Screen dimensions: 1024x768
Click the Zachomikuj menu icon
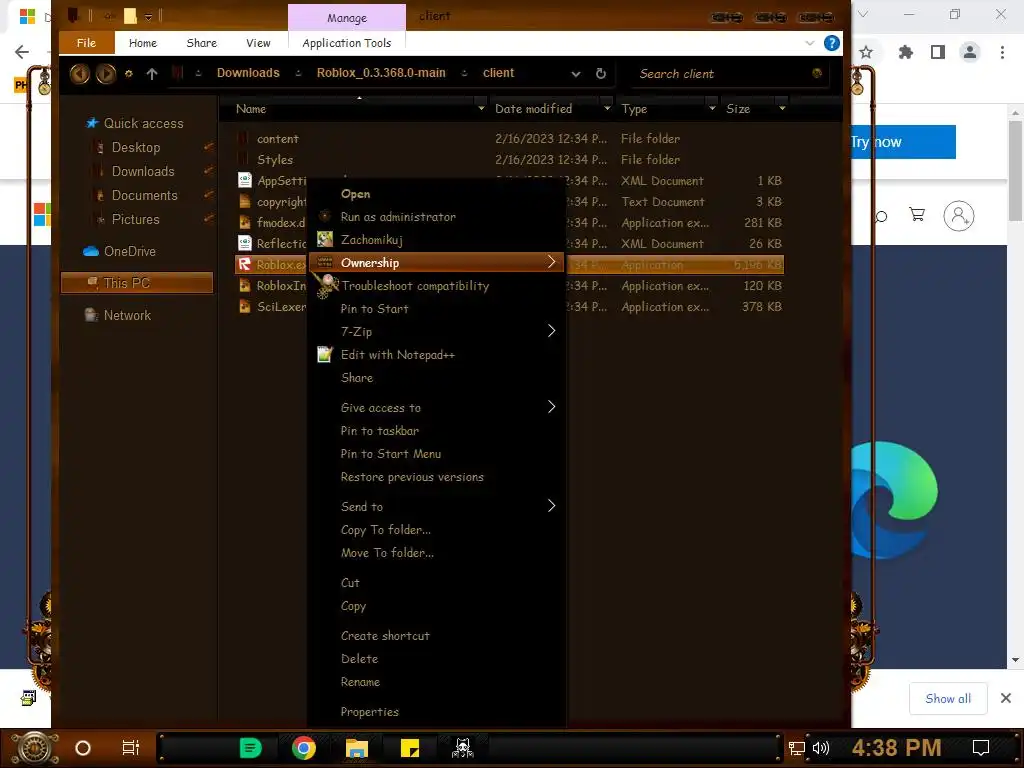pos(325,240)
